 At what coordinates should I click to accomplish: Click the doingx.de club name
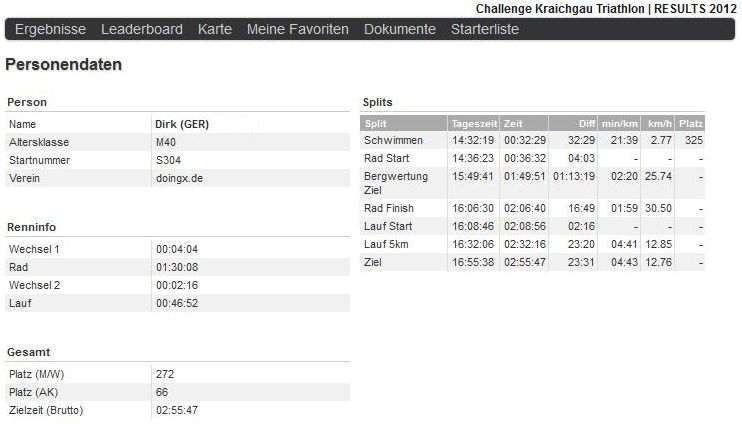click(179, 178)
